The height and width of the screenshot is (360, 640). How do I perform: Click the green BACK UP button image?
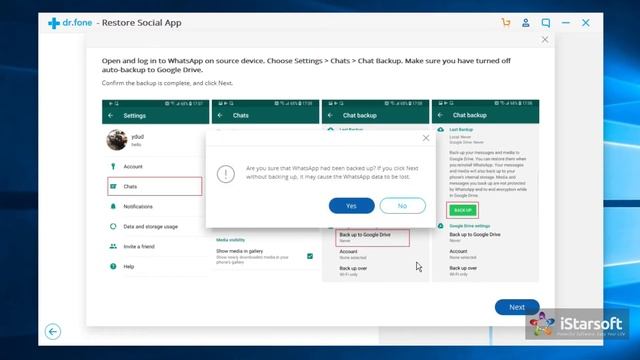coord(462,210)
